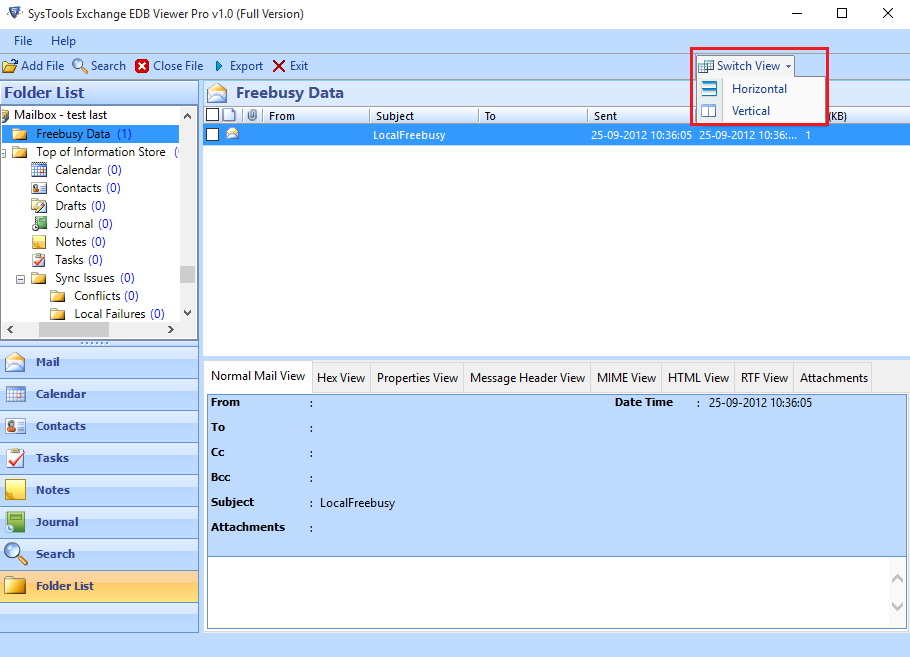
Task: Open the Message Header View tab
Action: (x=528, y=378)
